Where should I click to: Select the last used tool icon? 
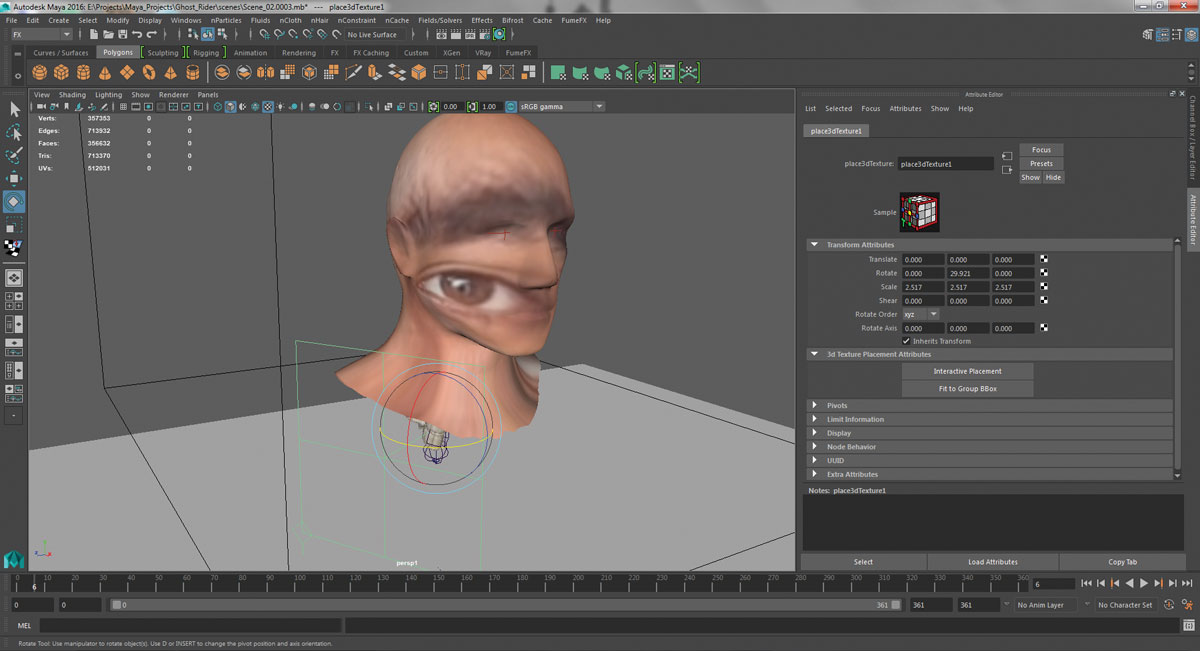pyautogui.click(x=14, y=248)
